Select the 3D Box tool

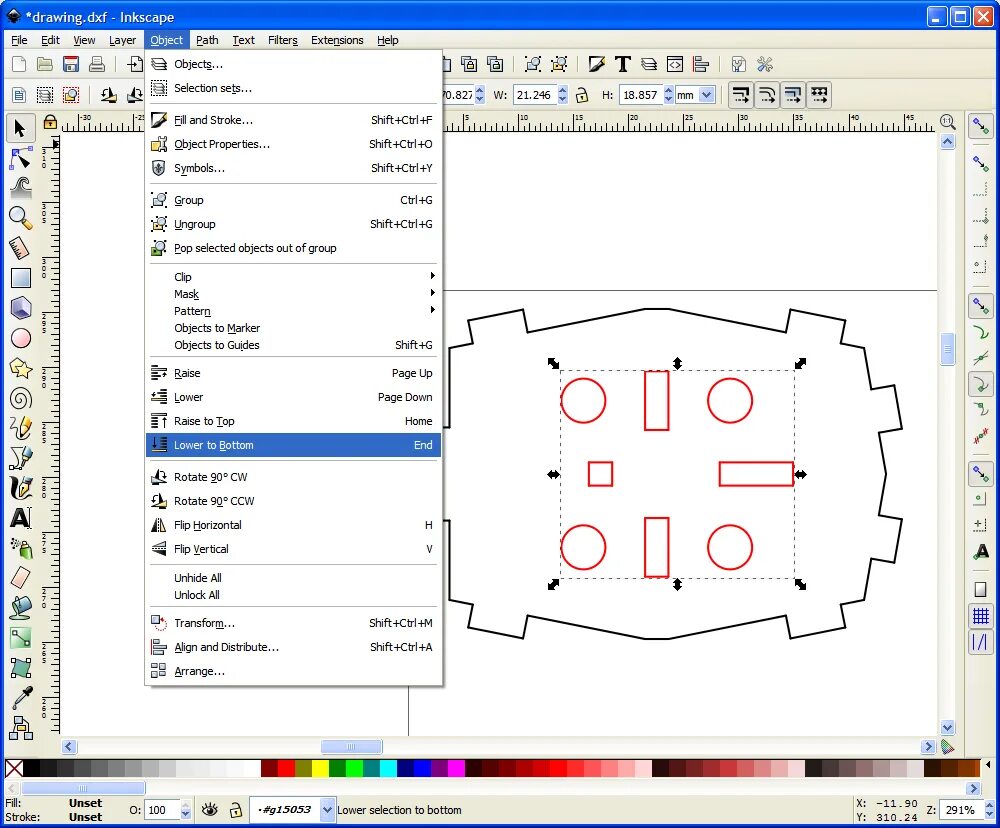20,308
